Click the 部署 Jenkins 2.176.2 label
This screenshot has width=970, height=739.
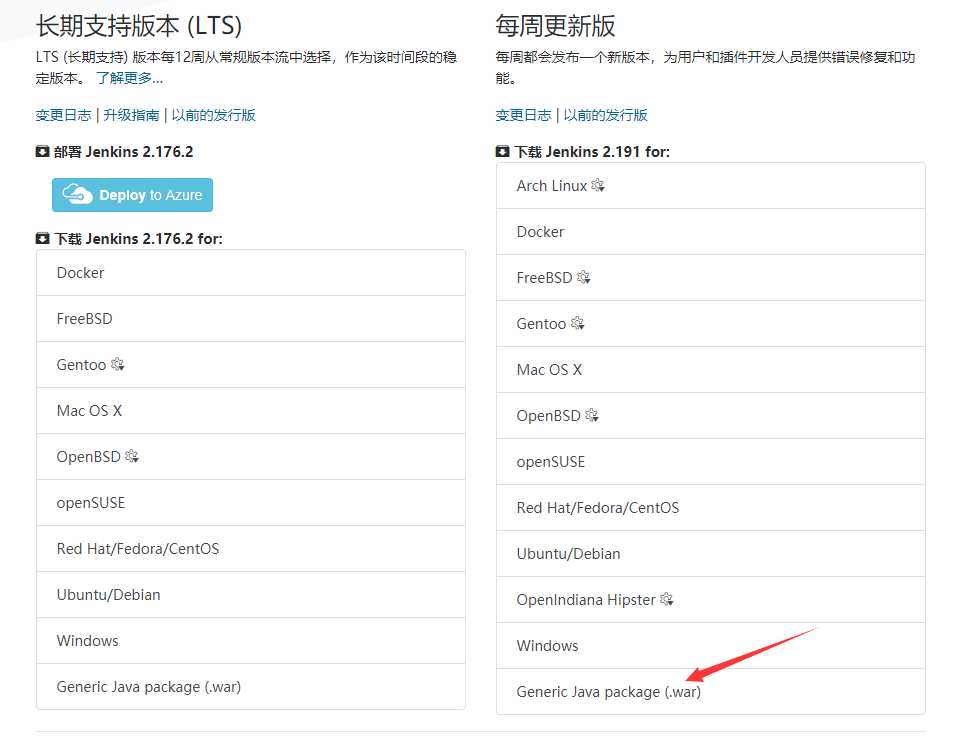(123, 152)
